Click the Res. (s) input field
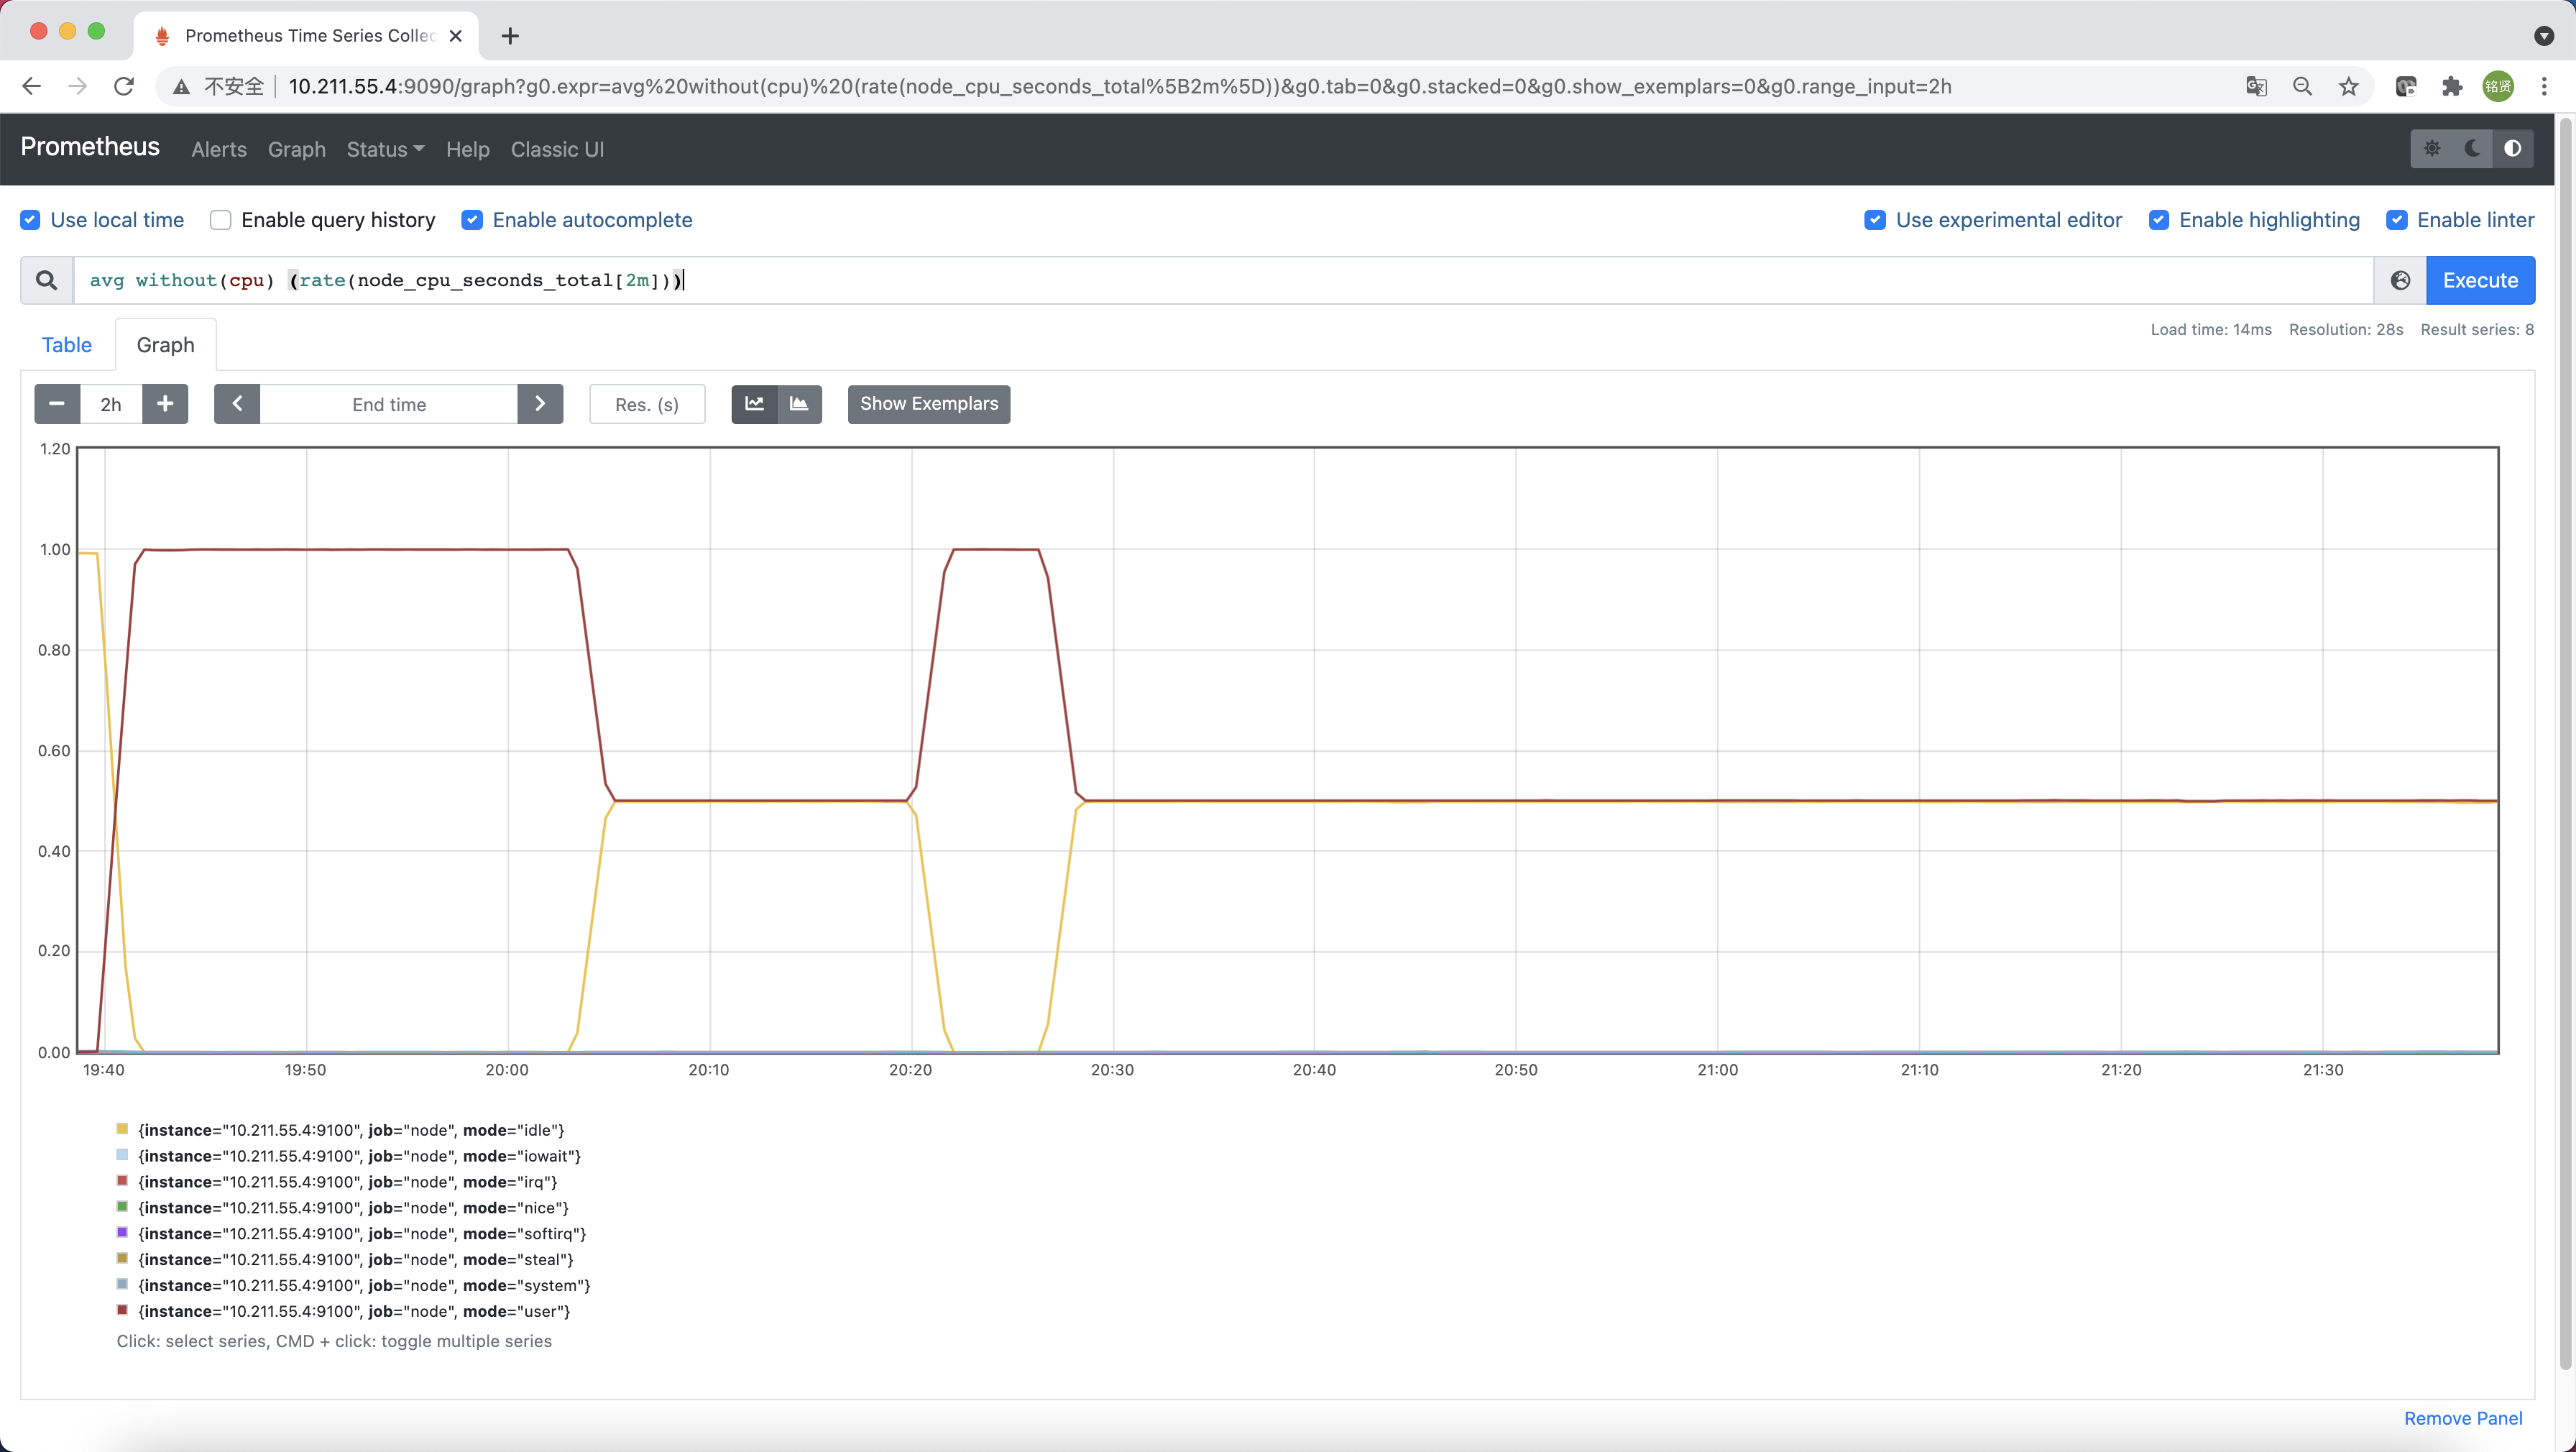Viewport: 2576px width, 1452px height. (x=647, y=404)
